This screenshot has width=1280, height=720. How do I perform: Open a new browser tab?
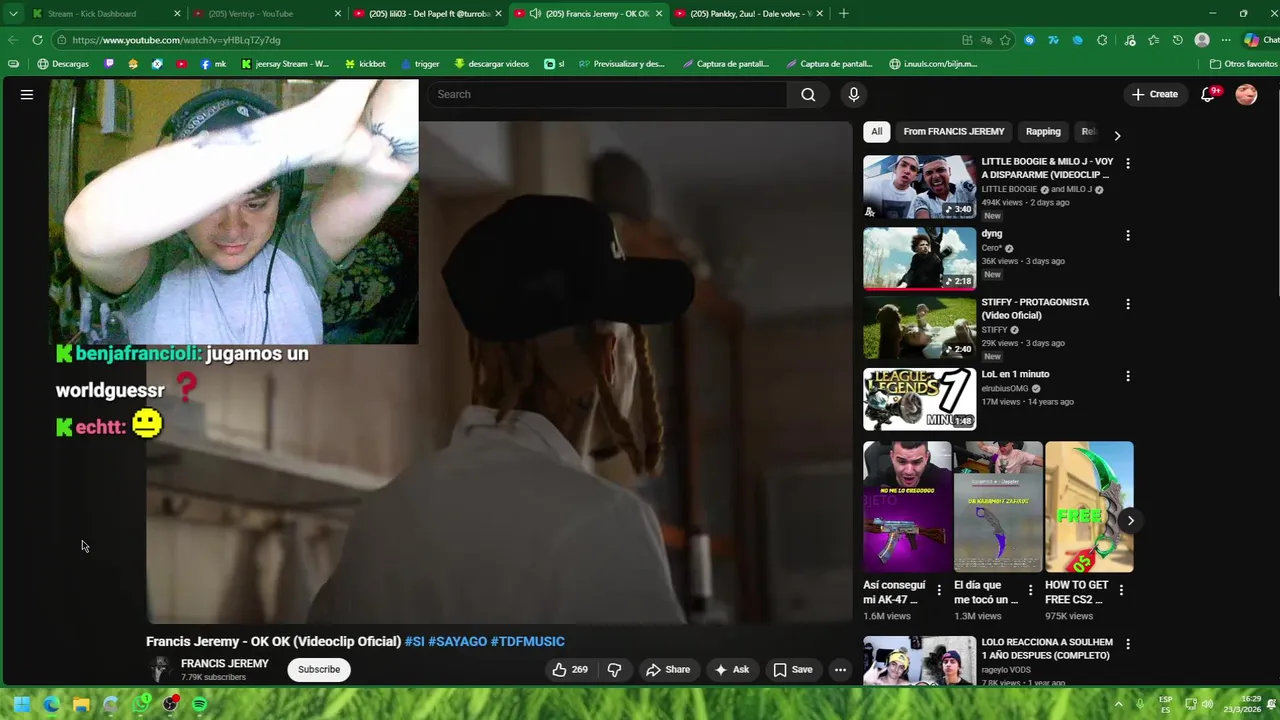click(x=843, y=13)
